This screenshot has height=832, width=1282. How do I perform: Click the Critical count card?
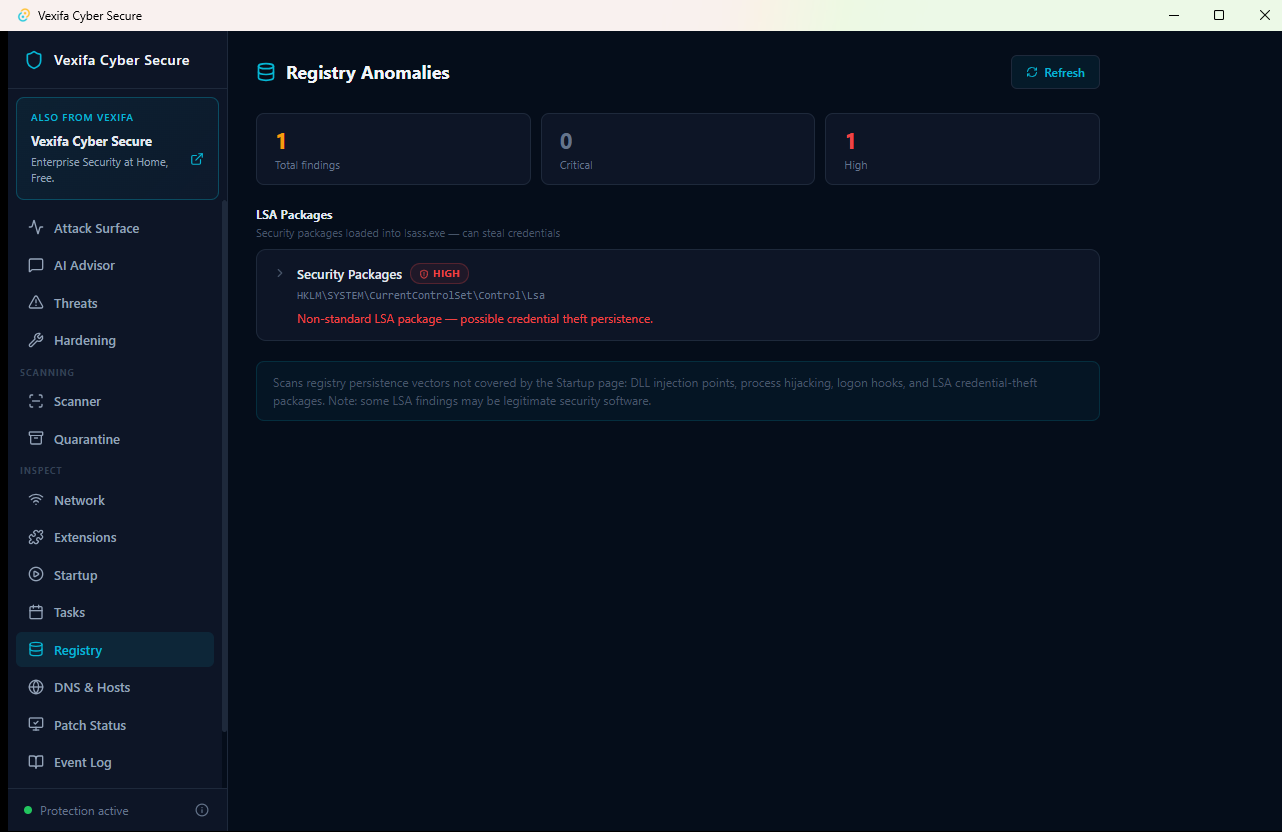678,149
